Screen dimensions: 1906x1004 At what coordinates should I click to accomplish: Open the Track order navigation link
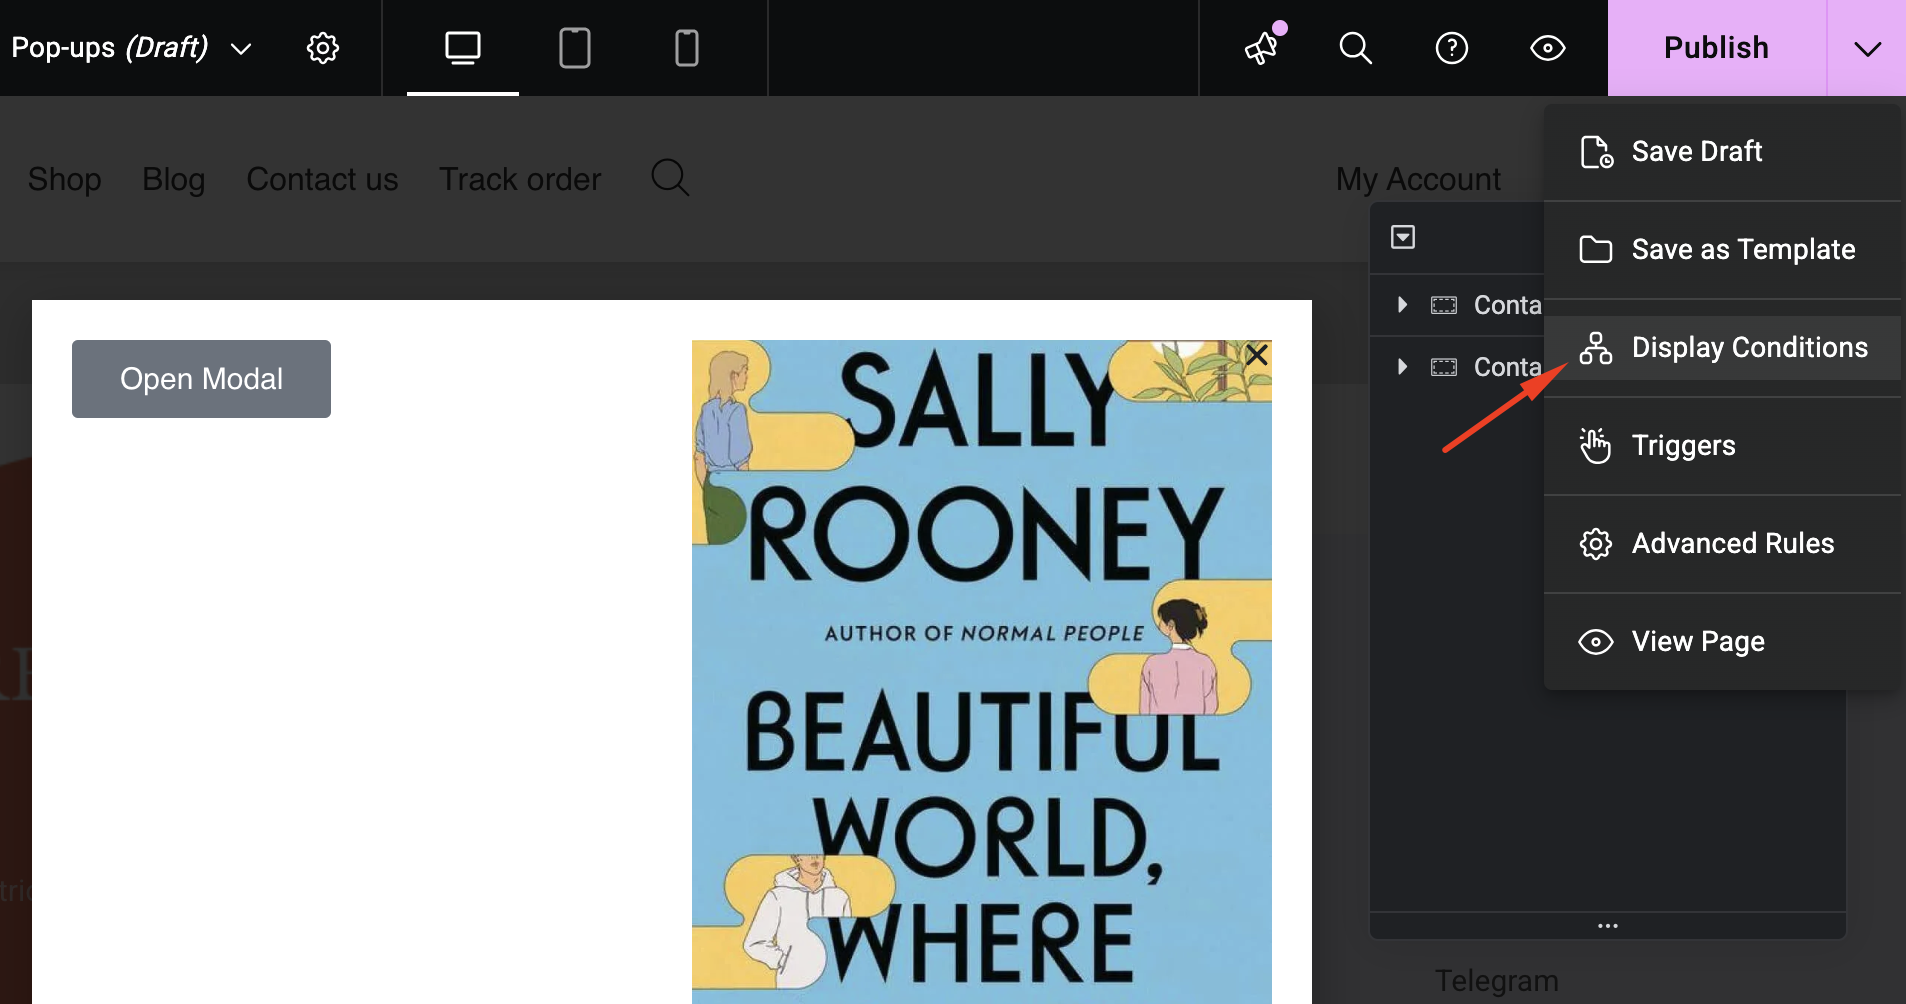pyautogui.click(x=520, y=179)
